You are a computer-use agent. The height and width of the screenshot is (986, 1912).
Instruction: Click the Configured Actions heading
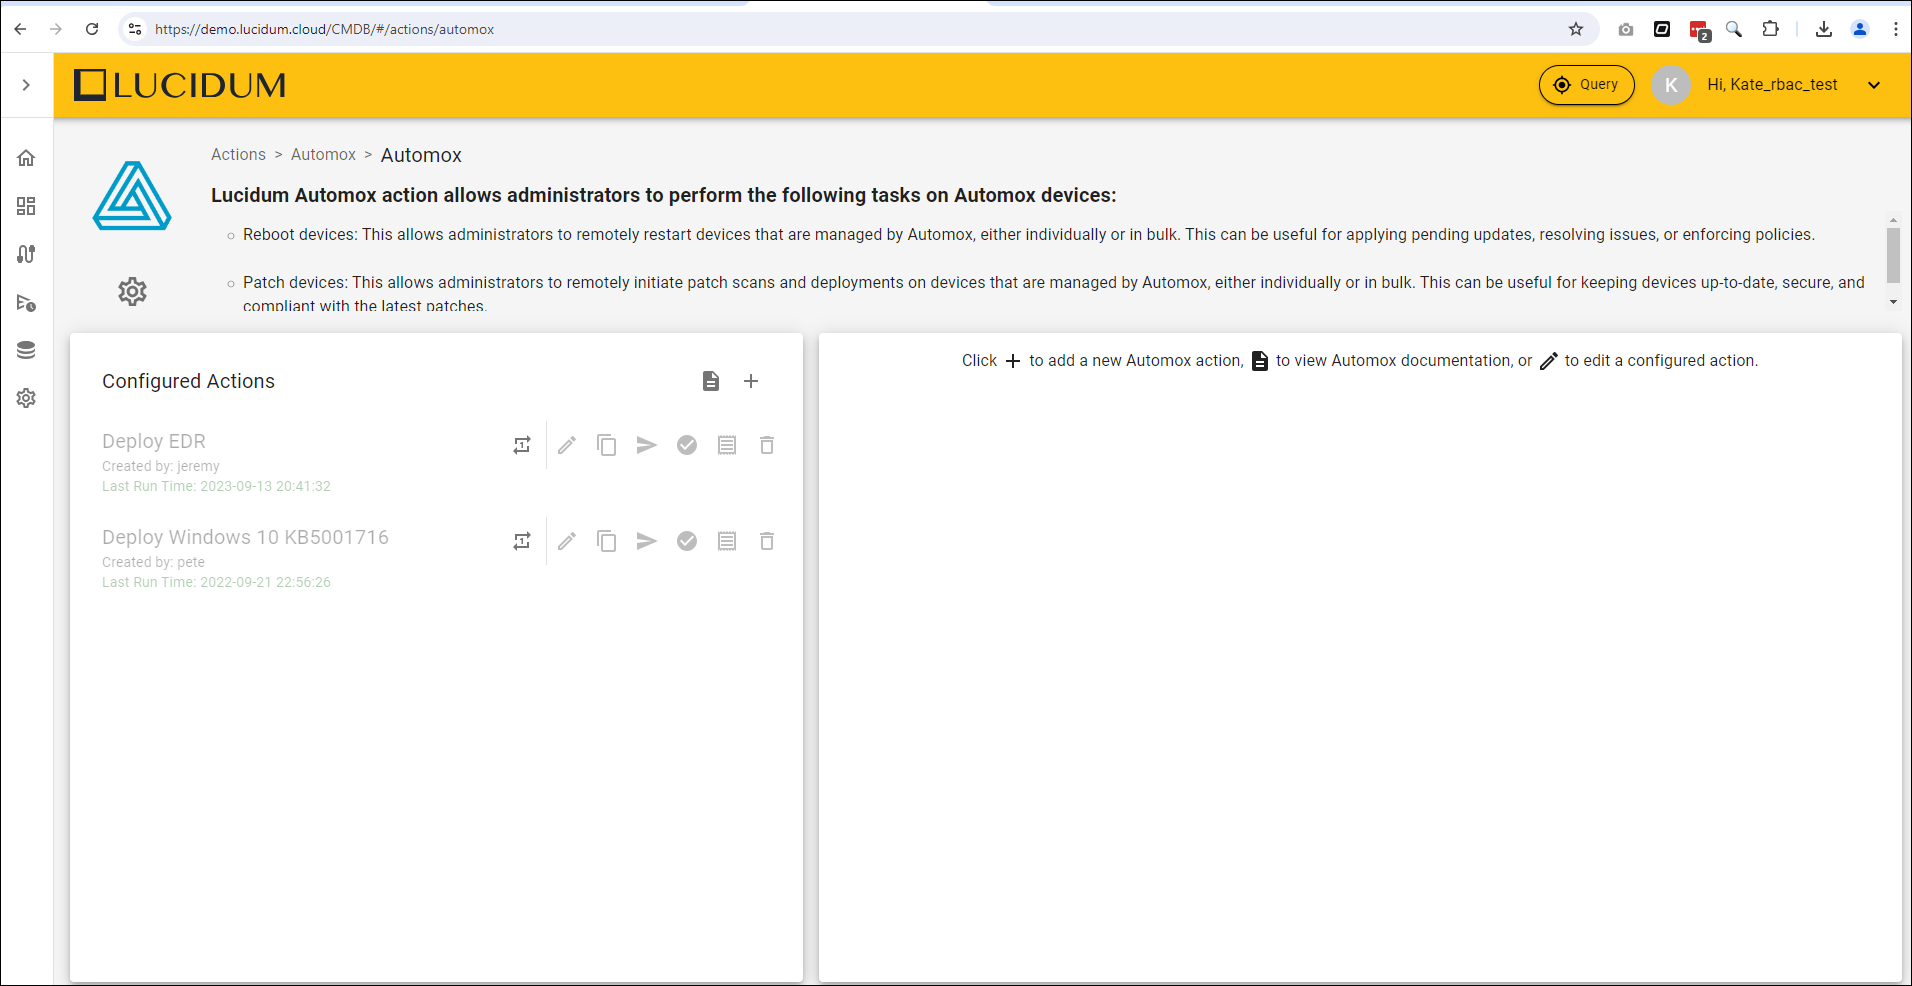tap(188, 381)
